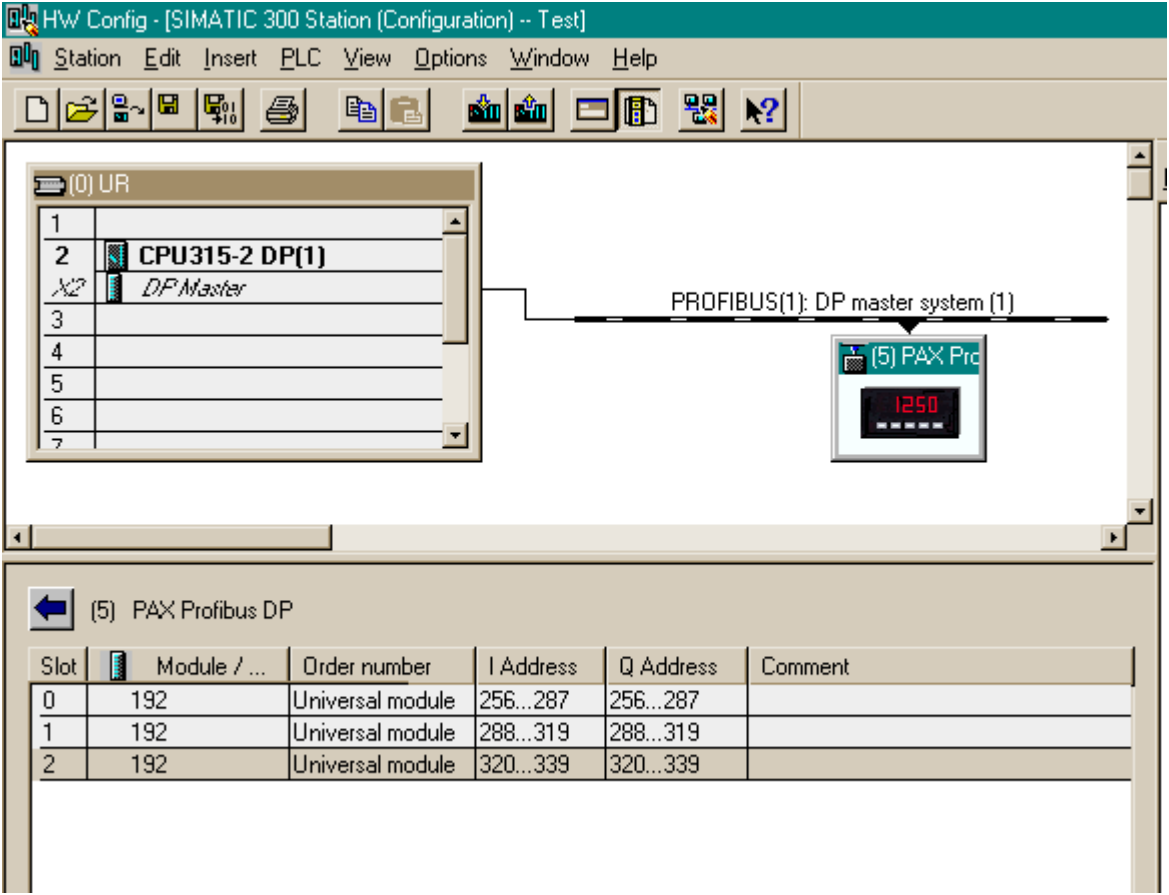The image size is (1169, 895).
Task: Click the module icon column header
Action: (117, 665)
